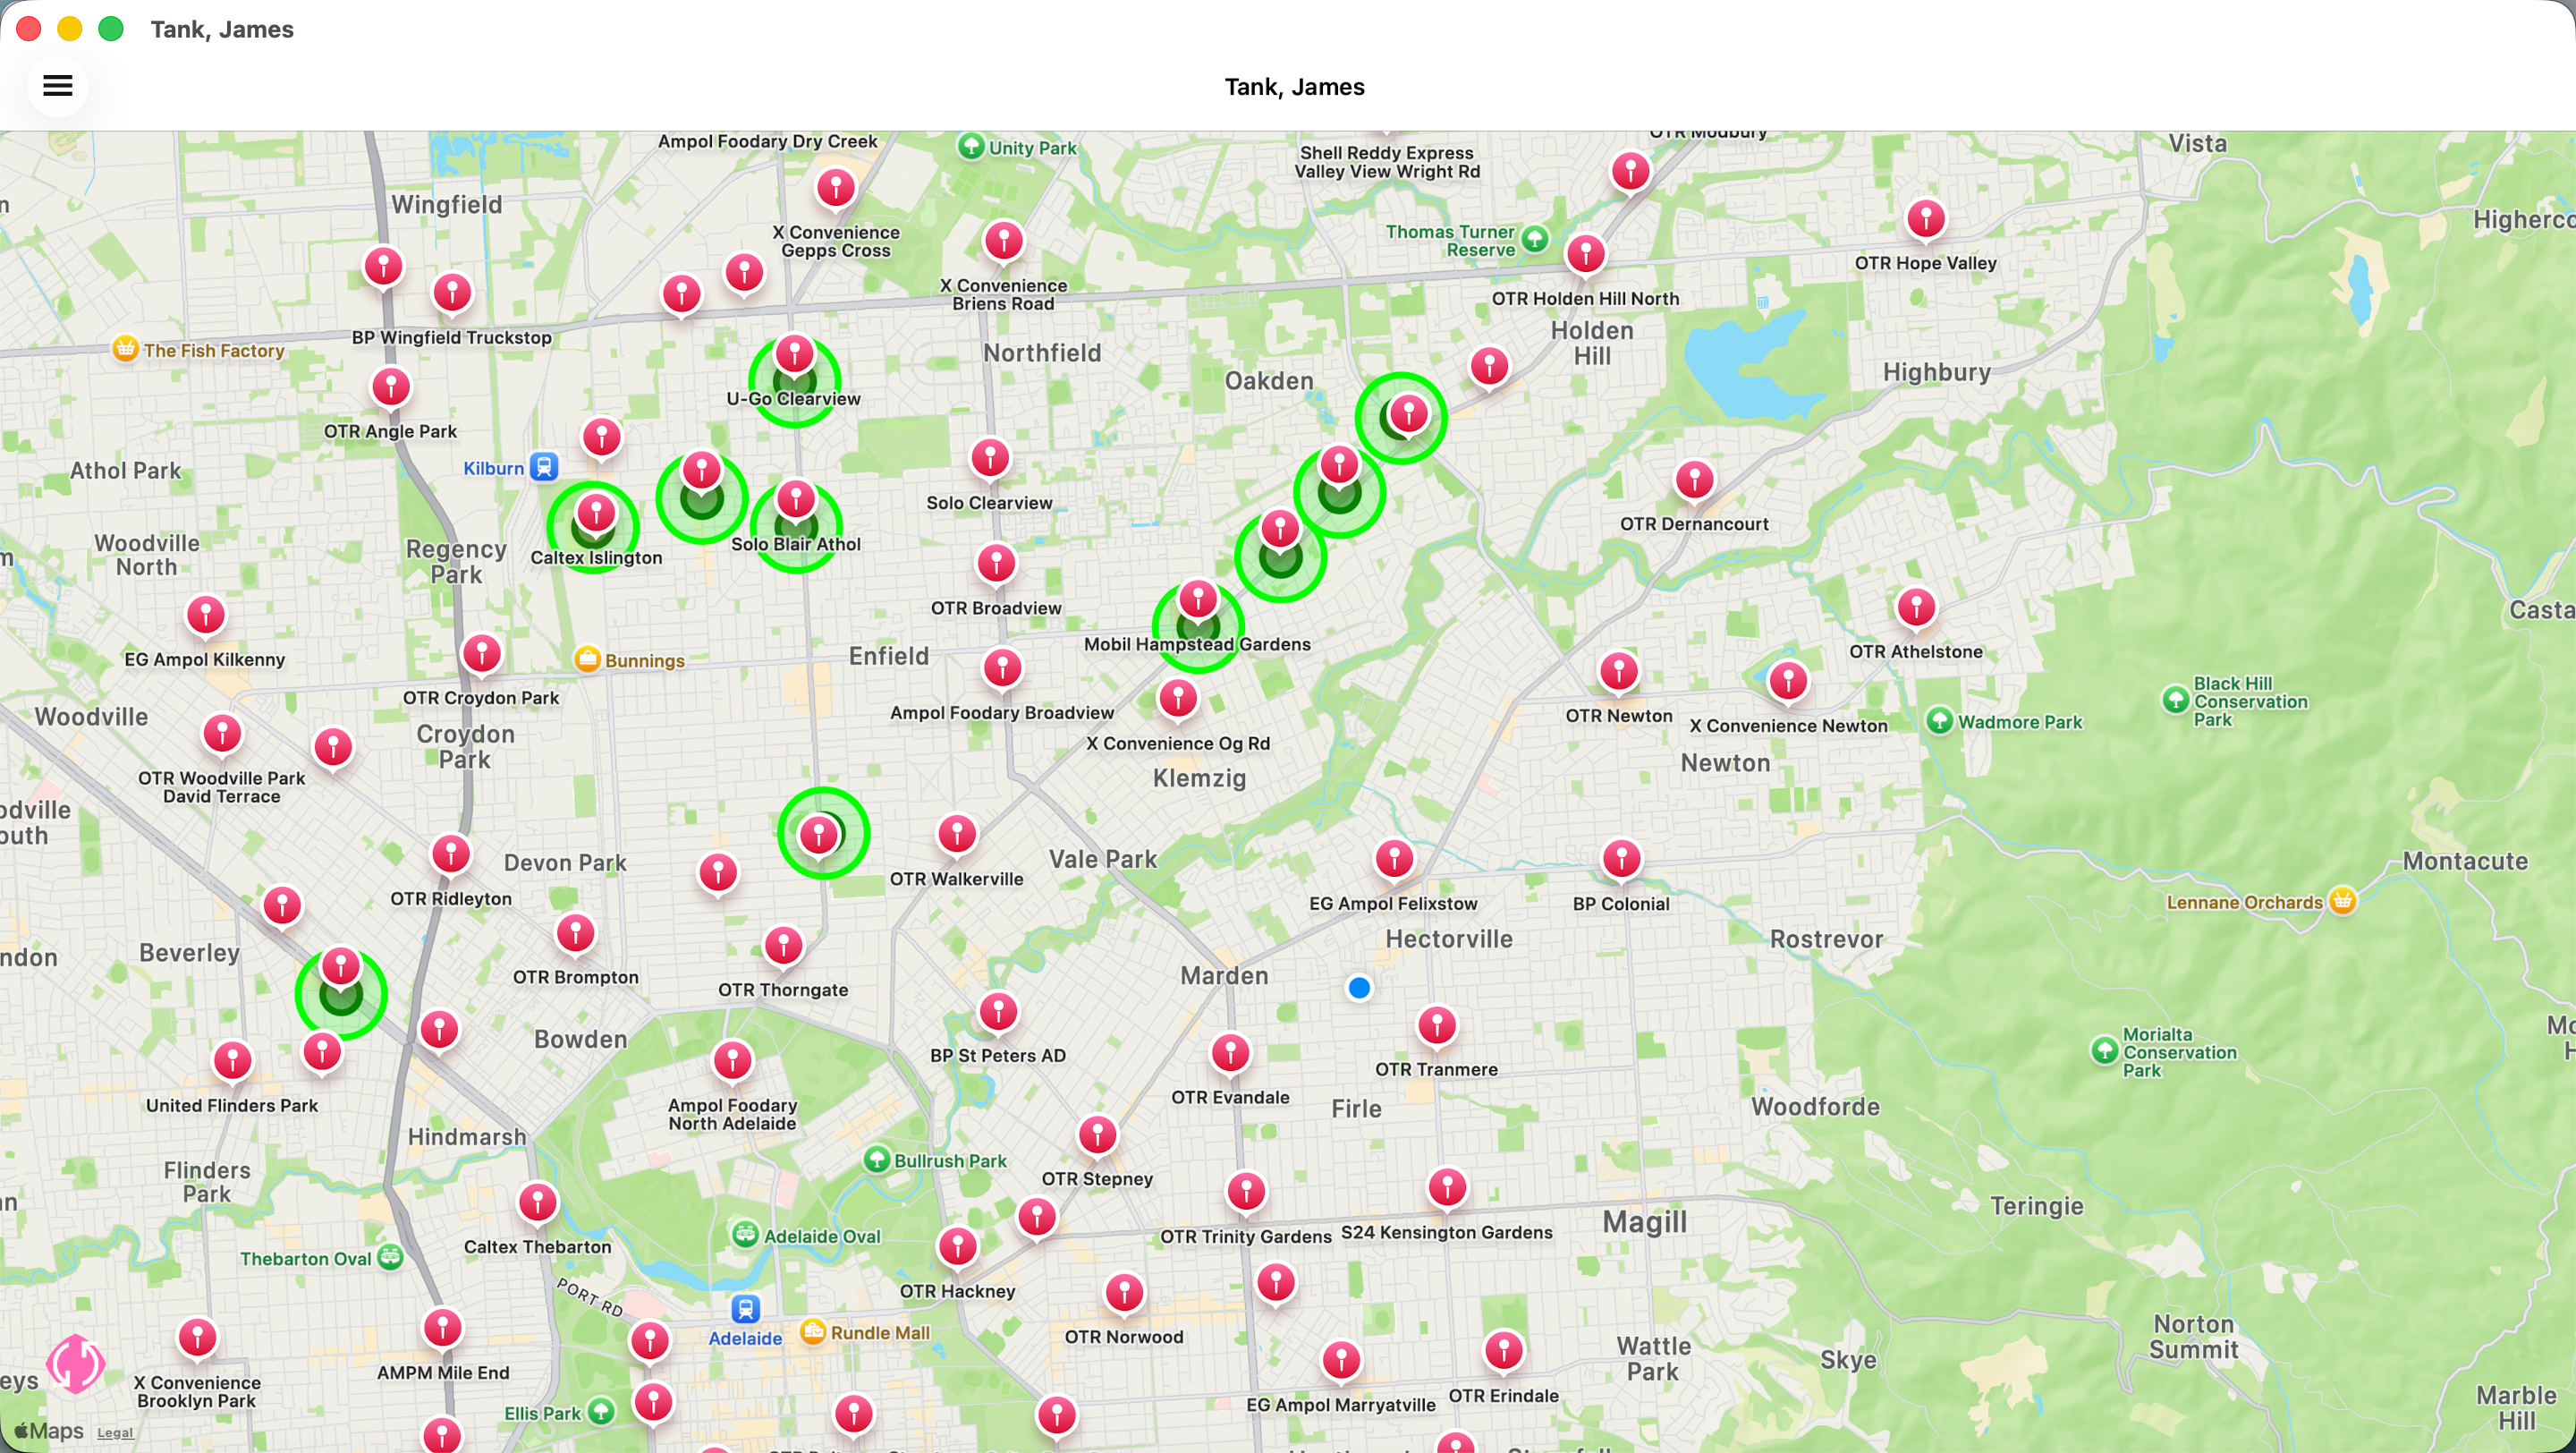2576x1453 pixels.
Task: Click the Thebarton Oval marker
Action: point(390,1257)
